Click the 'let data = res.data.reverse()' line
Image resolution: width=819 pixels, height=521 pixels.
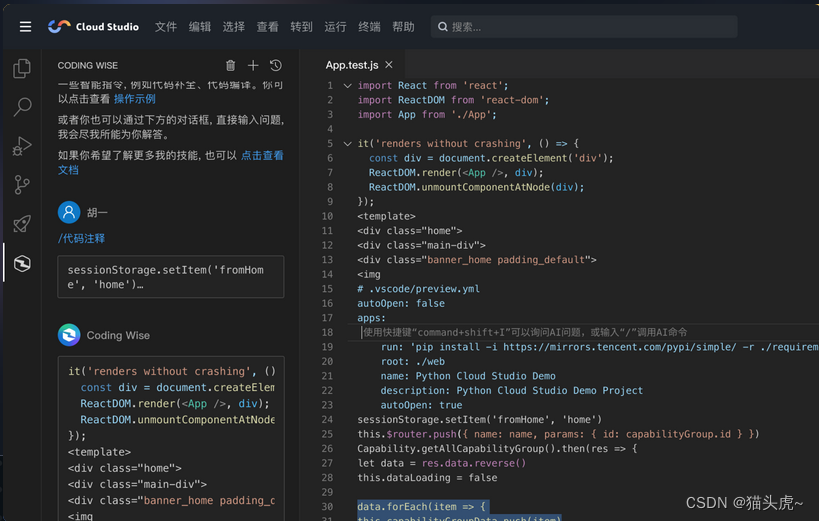coord(442,463)
